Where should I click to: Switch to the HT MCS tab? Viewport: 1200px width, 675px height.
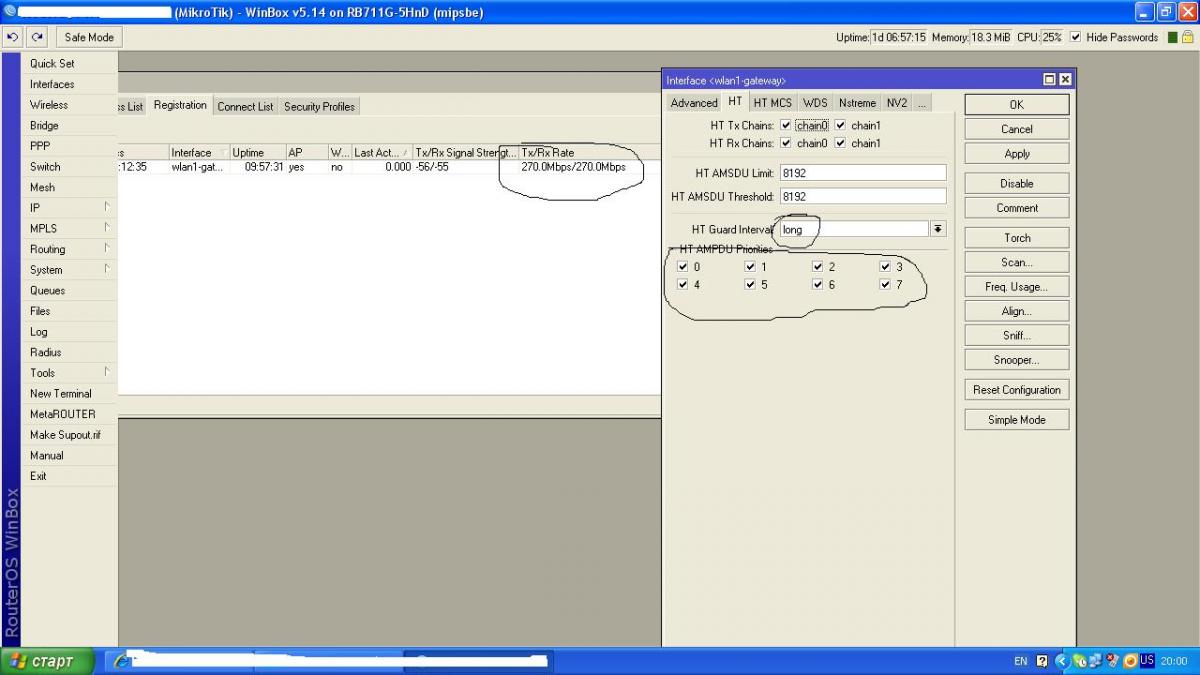point(772,103)
